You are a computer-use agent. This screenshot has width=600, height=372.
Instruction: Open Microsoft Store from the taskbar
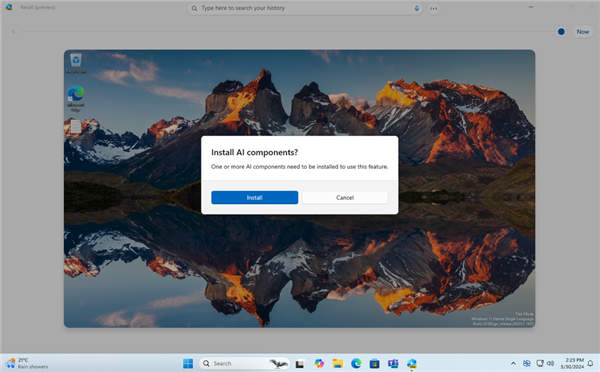coord(375,363)
